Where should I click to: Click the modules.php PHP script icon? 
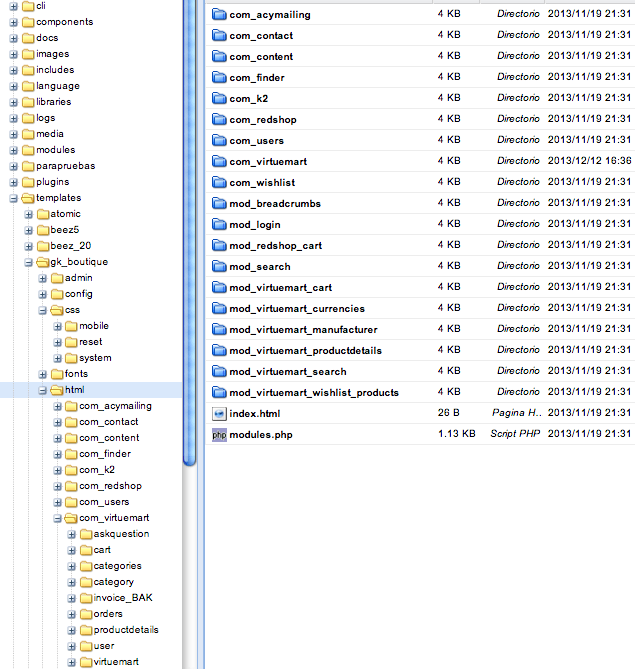219,435
